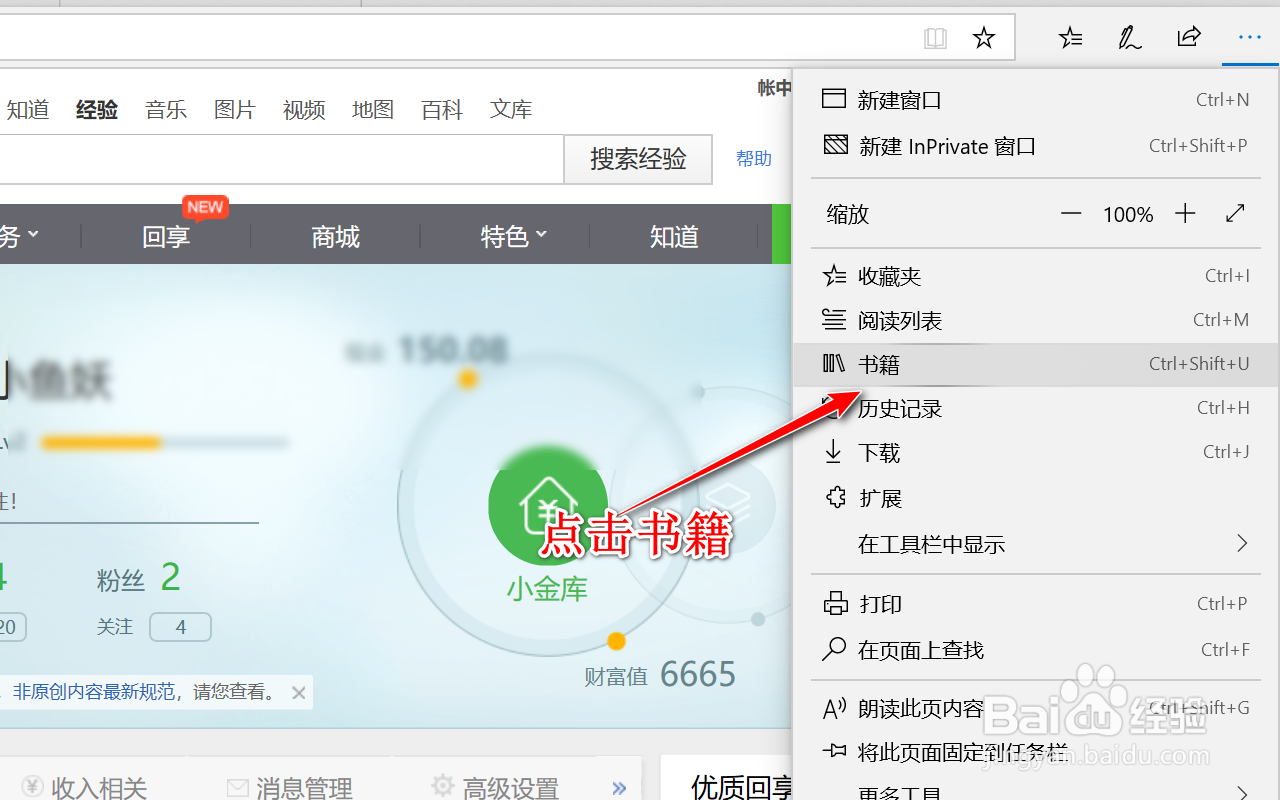Click the 搜索经验 search button
The image size is (1280, 800).
tap(638, 159)
